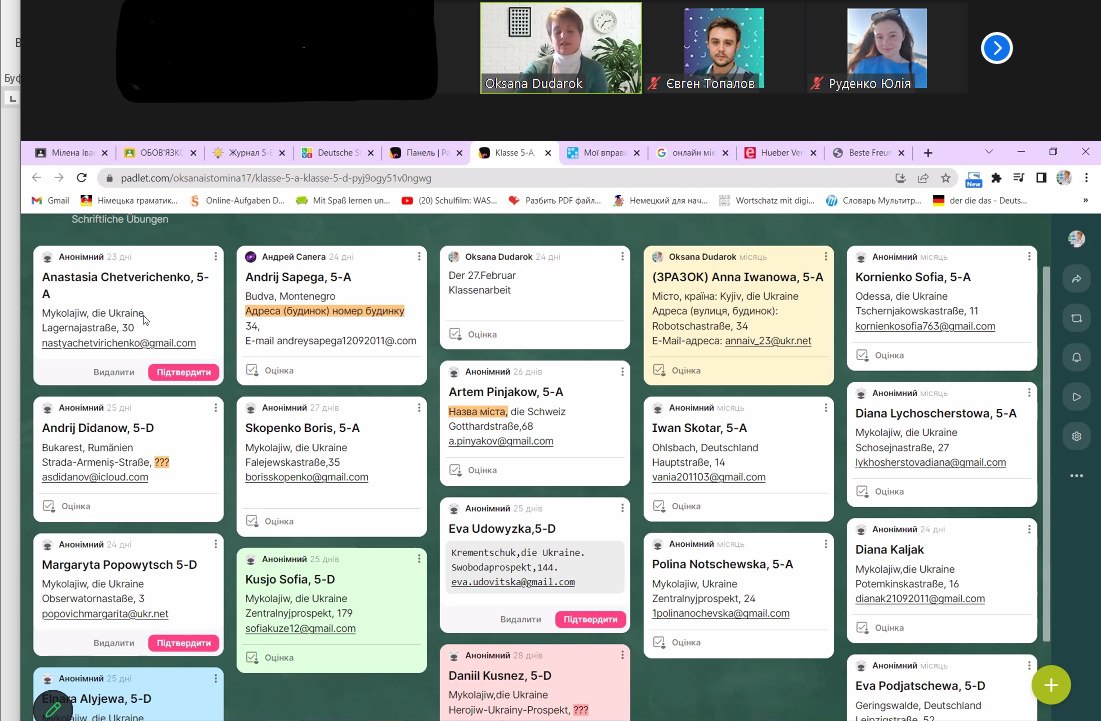Open Padlet notifications bell

1076,357
